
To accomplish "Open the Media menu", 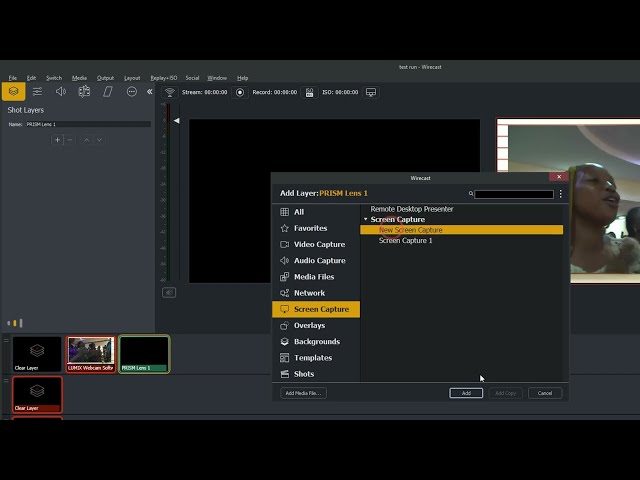I will coord(79,78).
